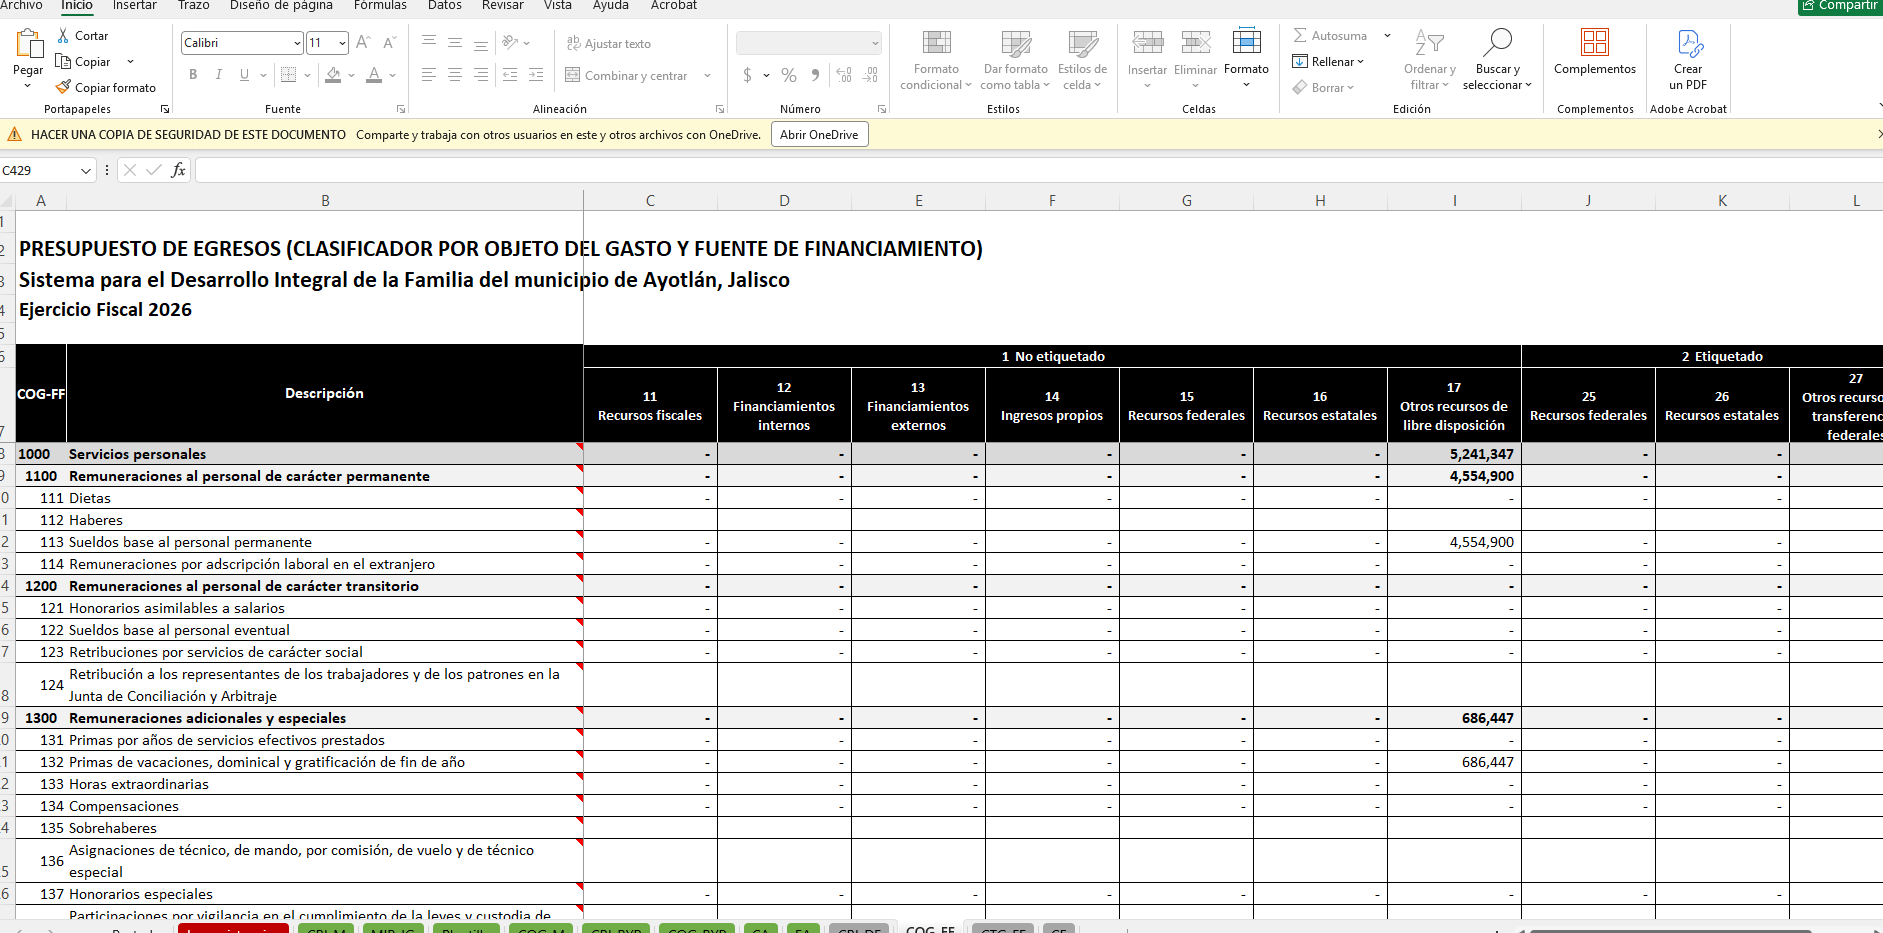Image resolution: width=1883 pixels, height=933 pixels.
Task: Toggle bold formatting
Action: tap(193, 75)
